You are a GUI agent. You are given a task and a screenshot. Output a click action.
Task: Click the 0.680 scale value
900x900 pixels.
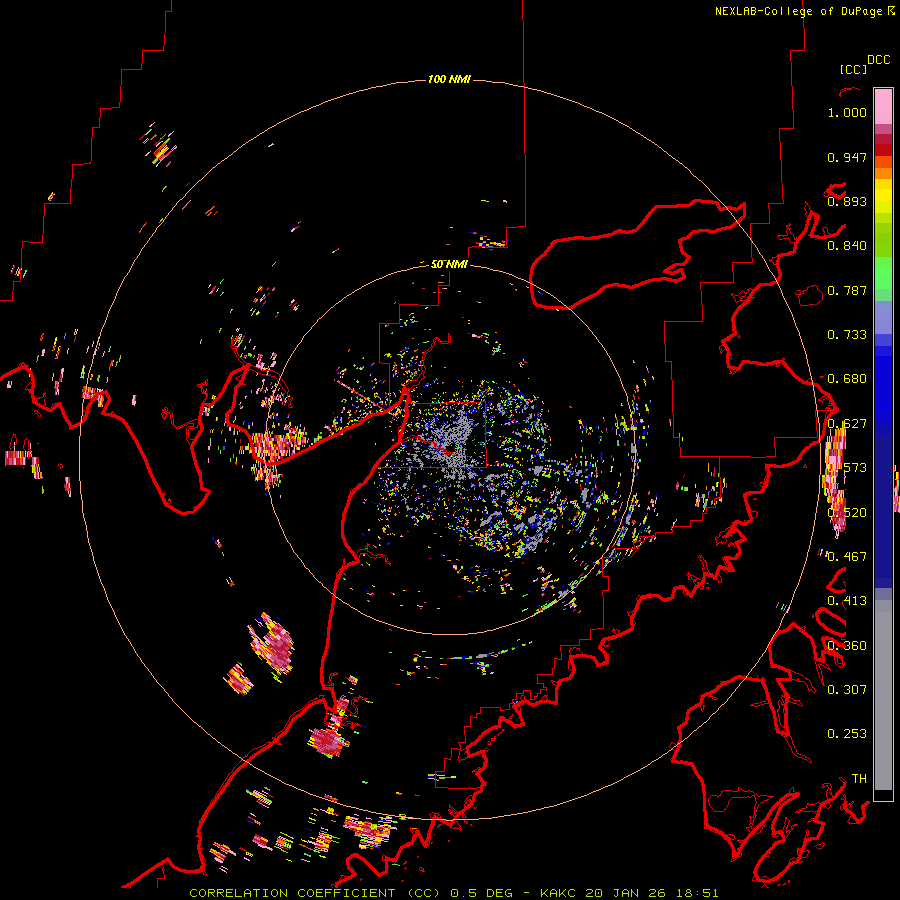pos(847,379)
